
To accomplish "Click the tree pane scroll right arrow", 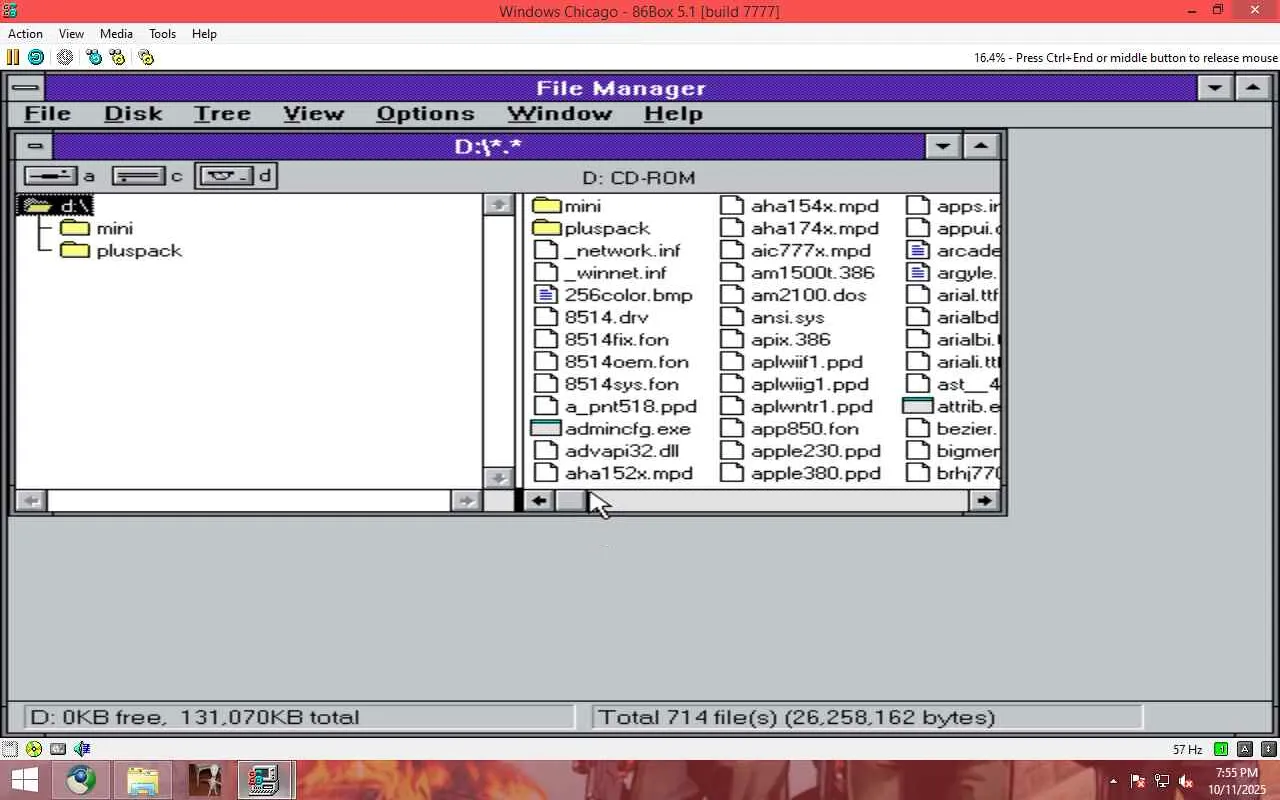I will coord(466,500).
